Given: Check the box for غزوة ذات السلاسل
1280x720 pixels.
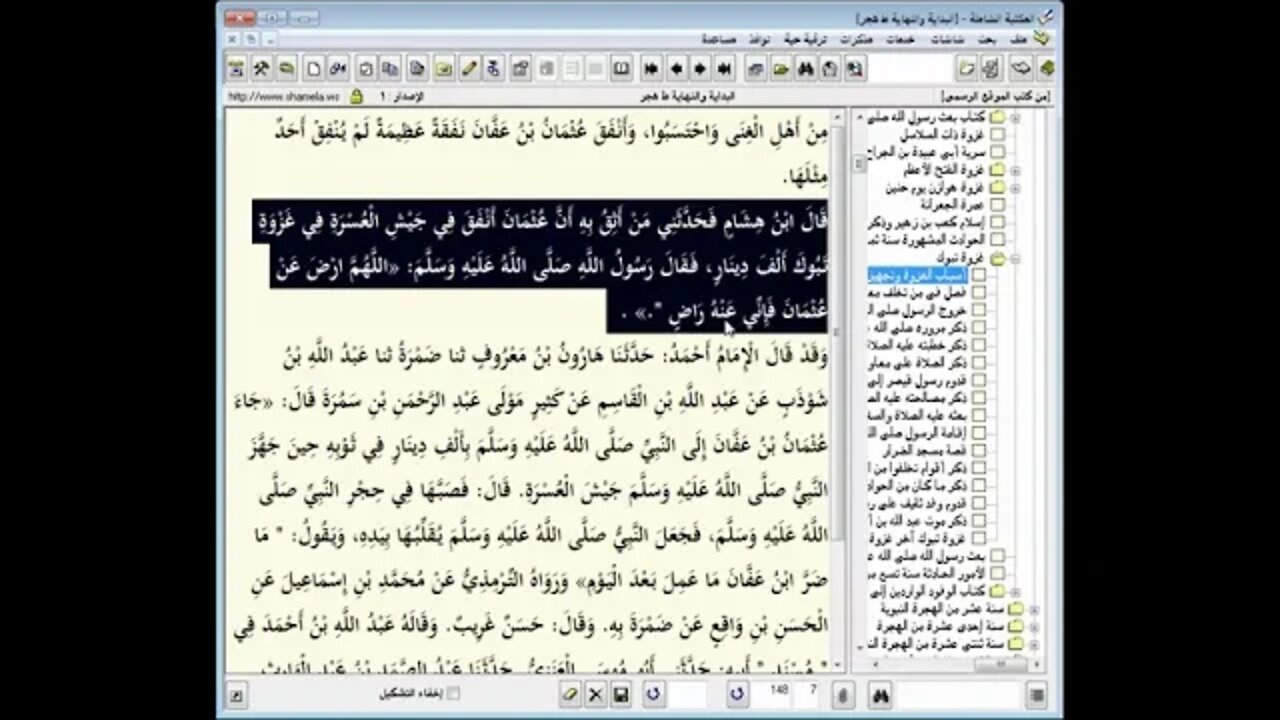Looking at the screenshot, I should click(x=997, y=134).
